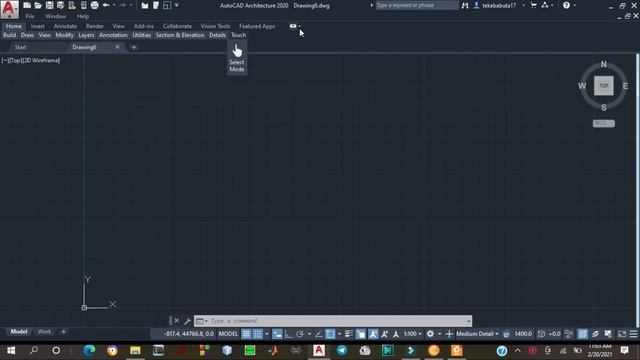Viewport: 640px width, 360px height.
Task: Switch to the Model layout tab
Action: click(19, 331)
